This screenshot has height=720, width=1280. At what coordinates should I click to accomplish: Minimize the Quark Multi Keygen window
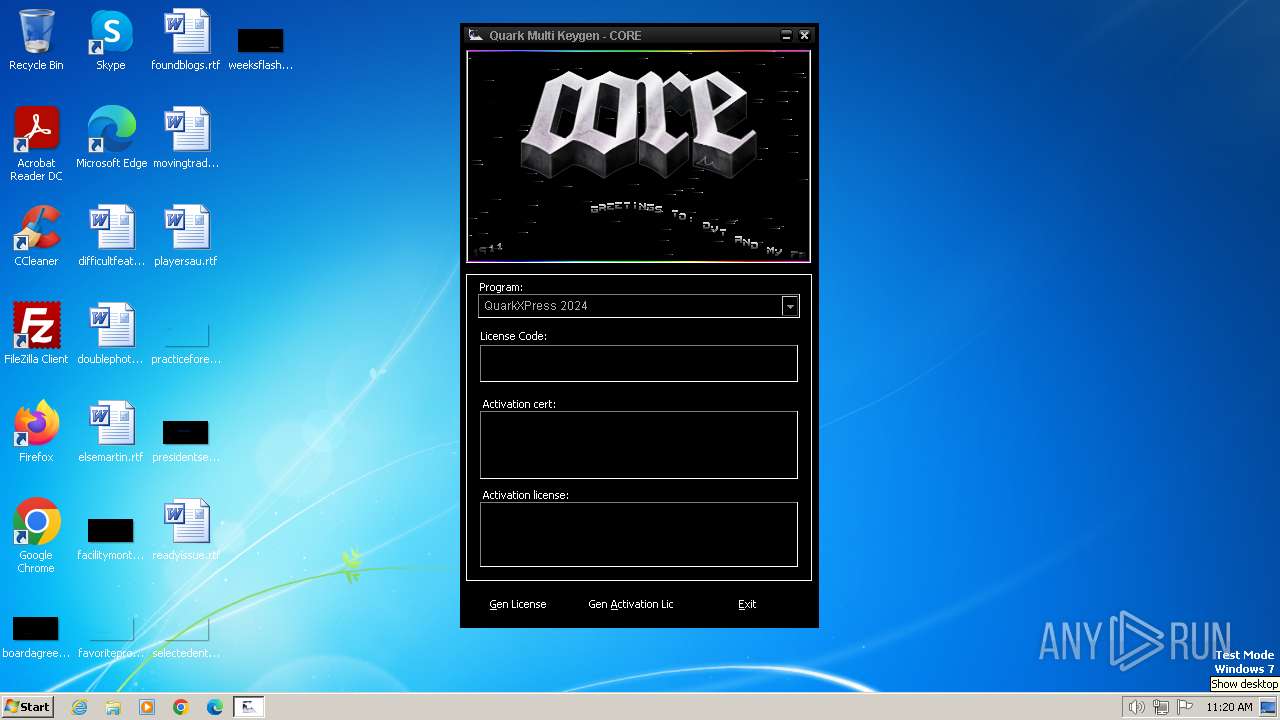pos(786,35)
